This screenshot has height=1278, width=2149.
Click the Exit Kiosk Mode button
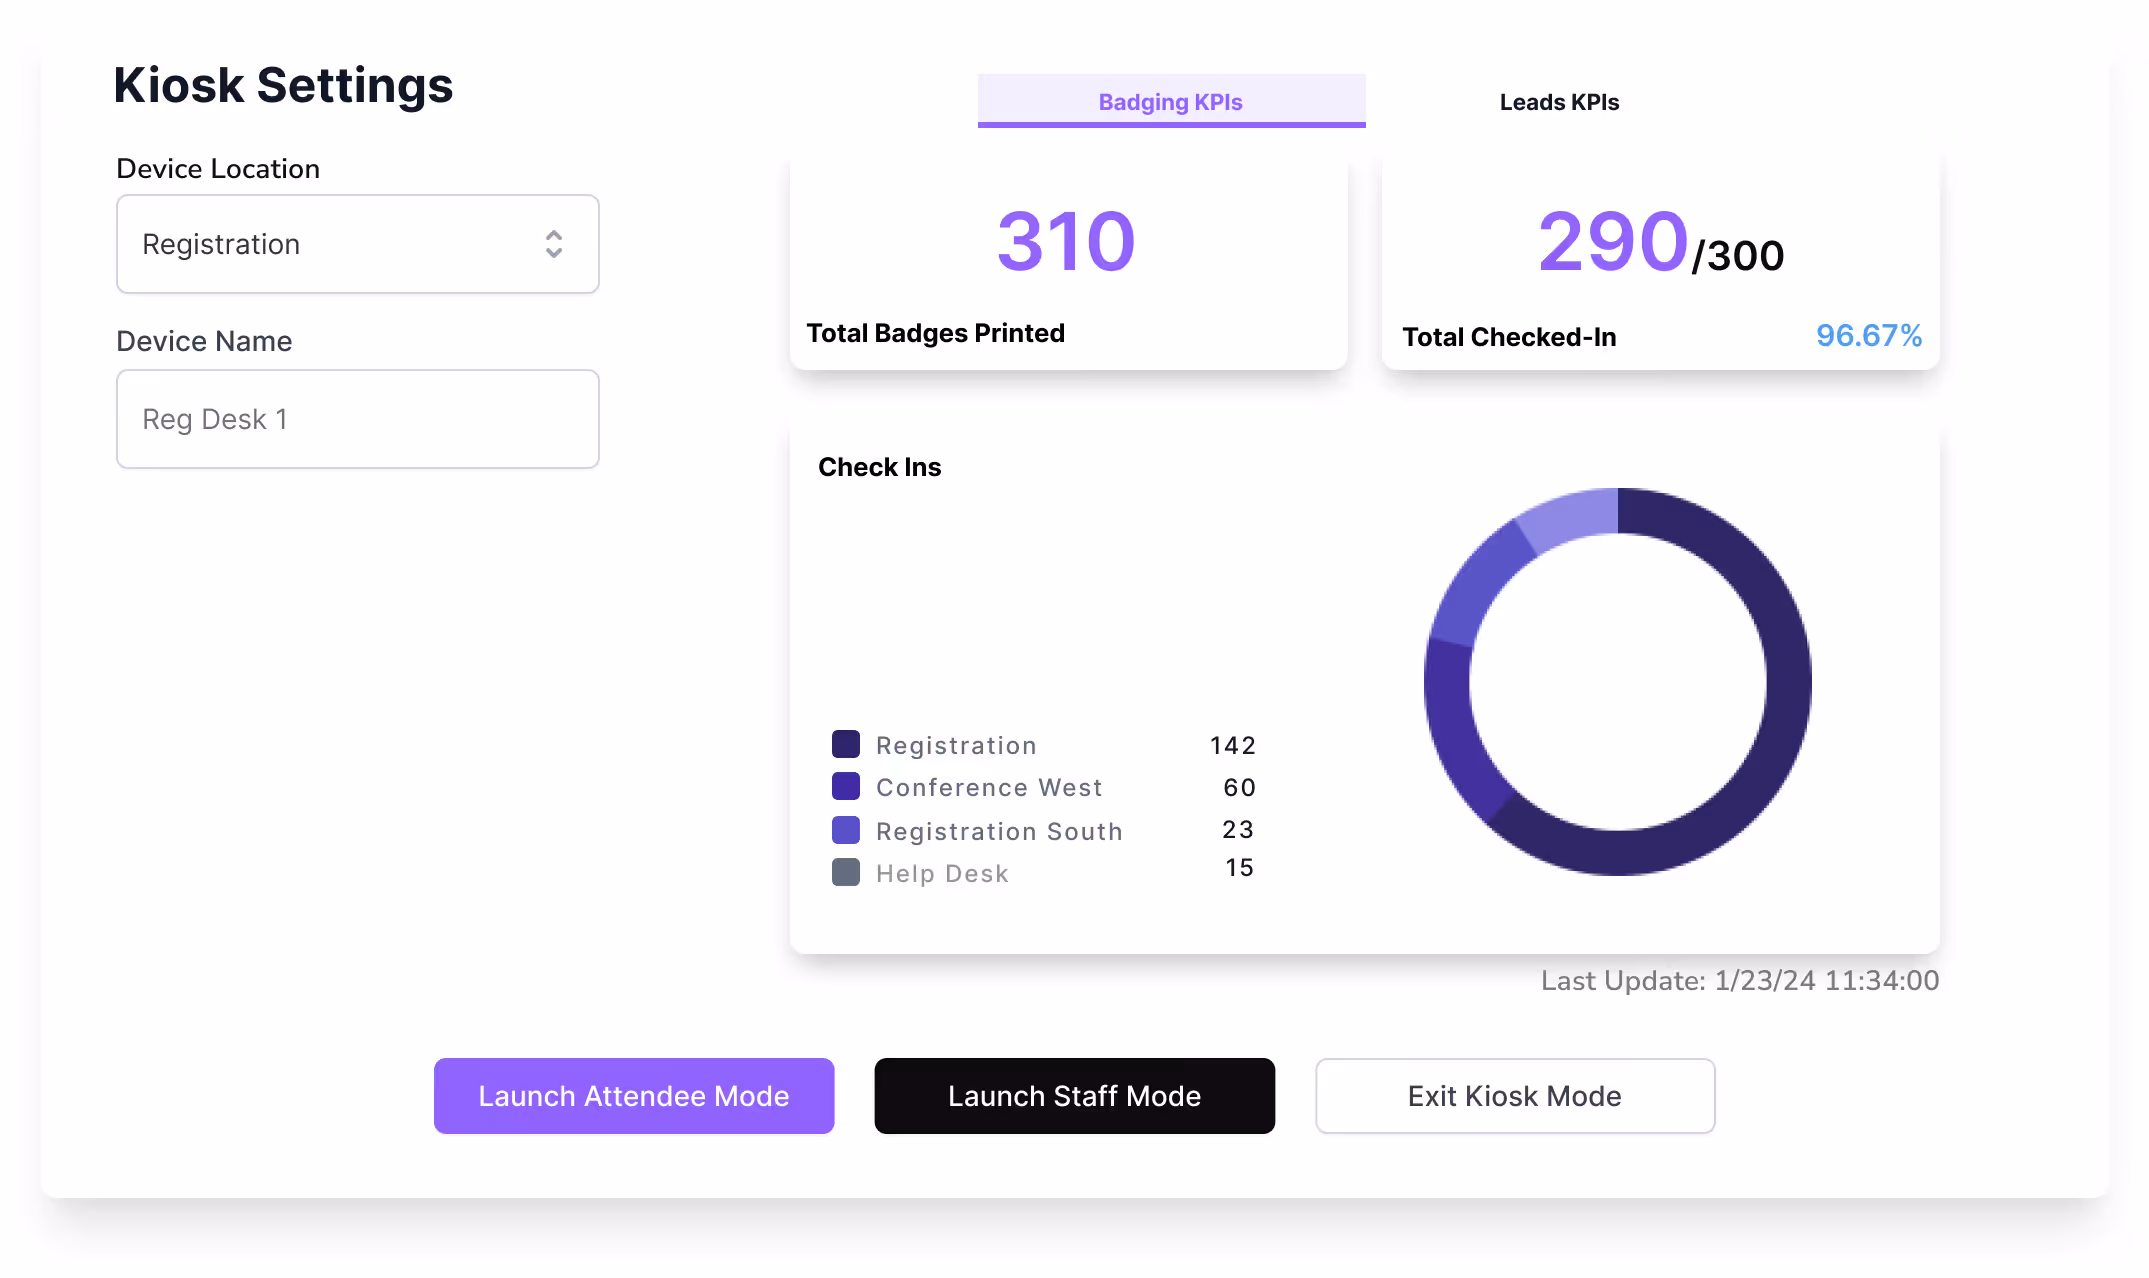pos(1514,1096)
